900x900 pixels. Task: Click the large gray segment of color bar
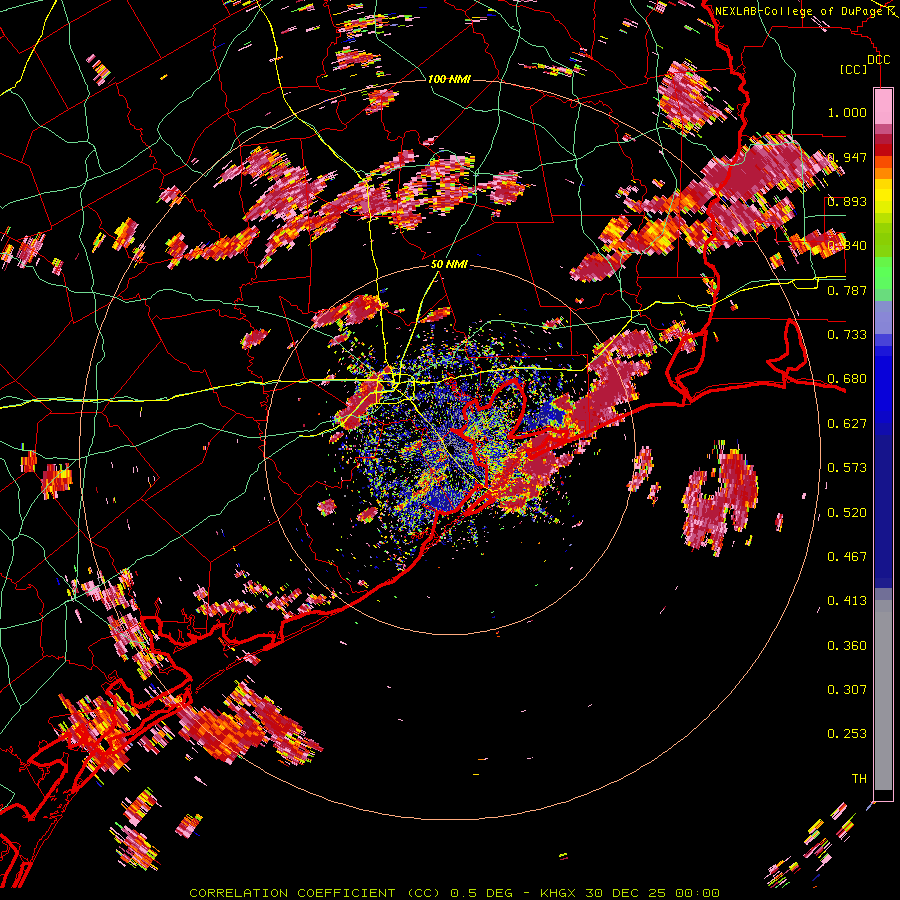coord(883,695)
